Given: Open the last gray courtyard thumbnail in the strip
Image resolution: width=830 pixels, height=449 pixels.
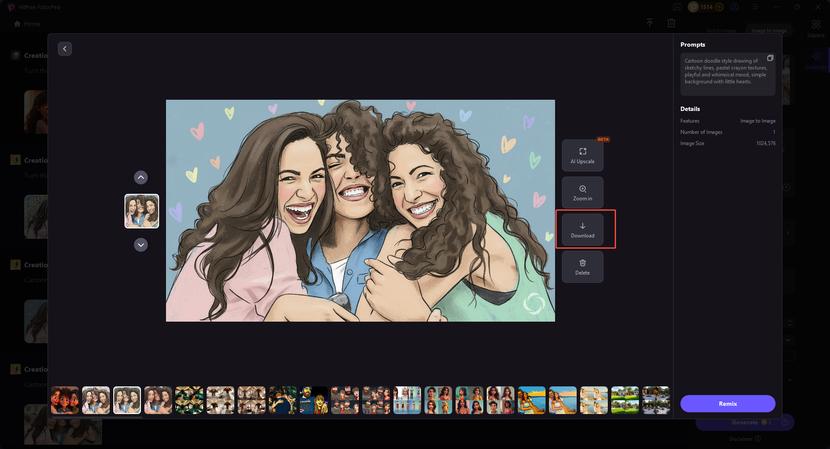Looking at the screenshot, I should (656, 400).
